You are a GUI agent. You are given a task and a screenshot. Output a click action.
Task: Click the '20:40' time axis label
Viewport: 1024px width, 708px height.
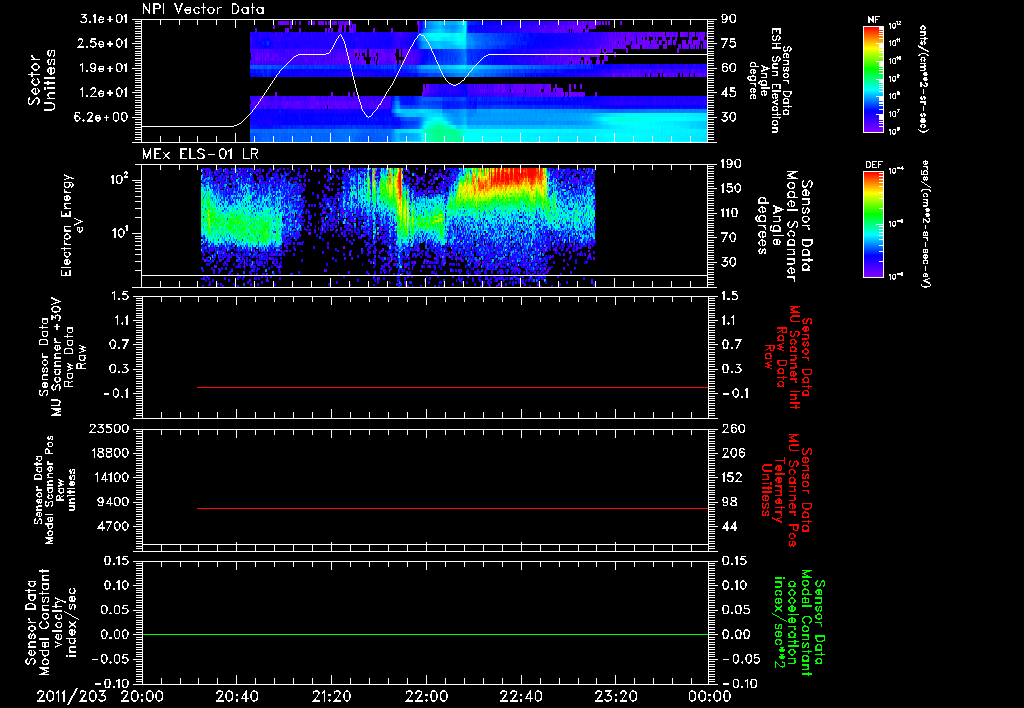[x=236, y=696]
